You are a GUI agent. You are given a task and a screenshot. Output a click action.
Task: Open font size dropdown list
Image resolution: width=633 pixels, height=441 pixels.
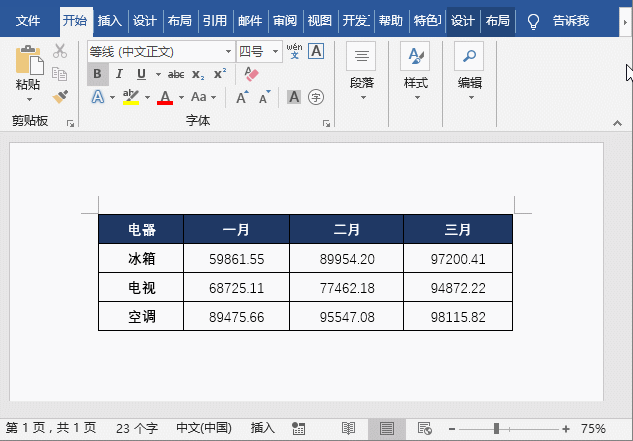coord(275,51)
